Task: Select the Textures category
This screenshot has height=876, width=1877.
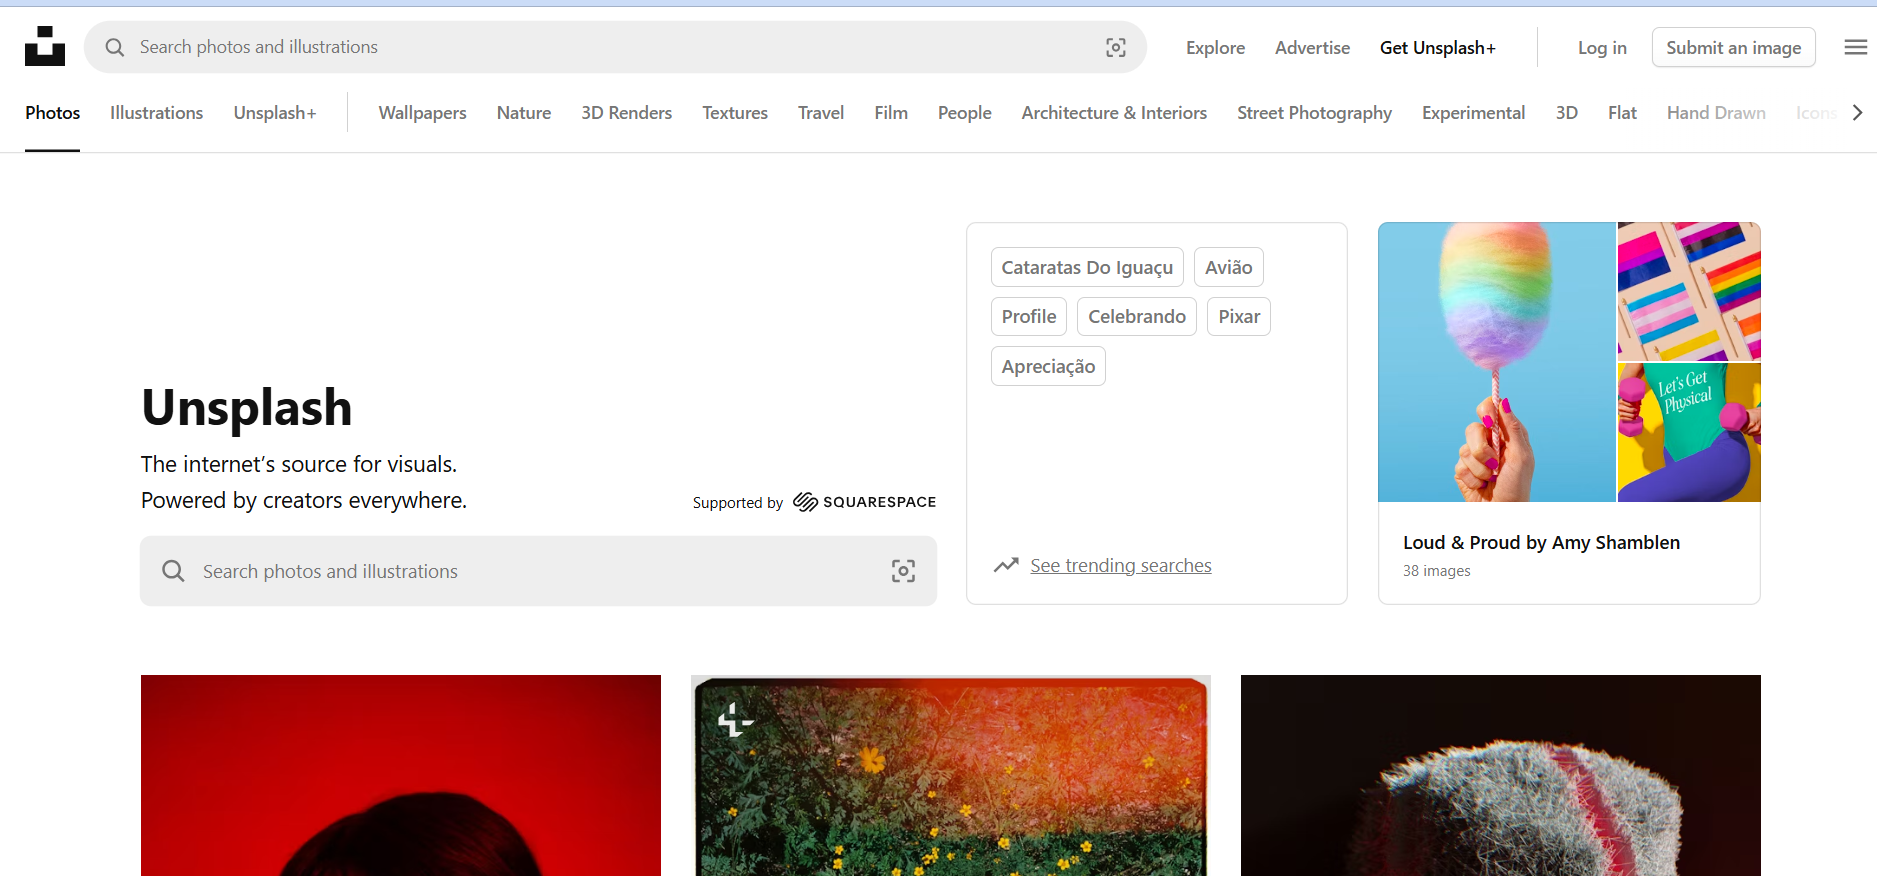Action: [x=735, y=113]
